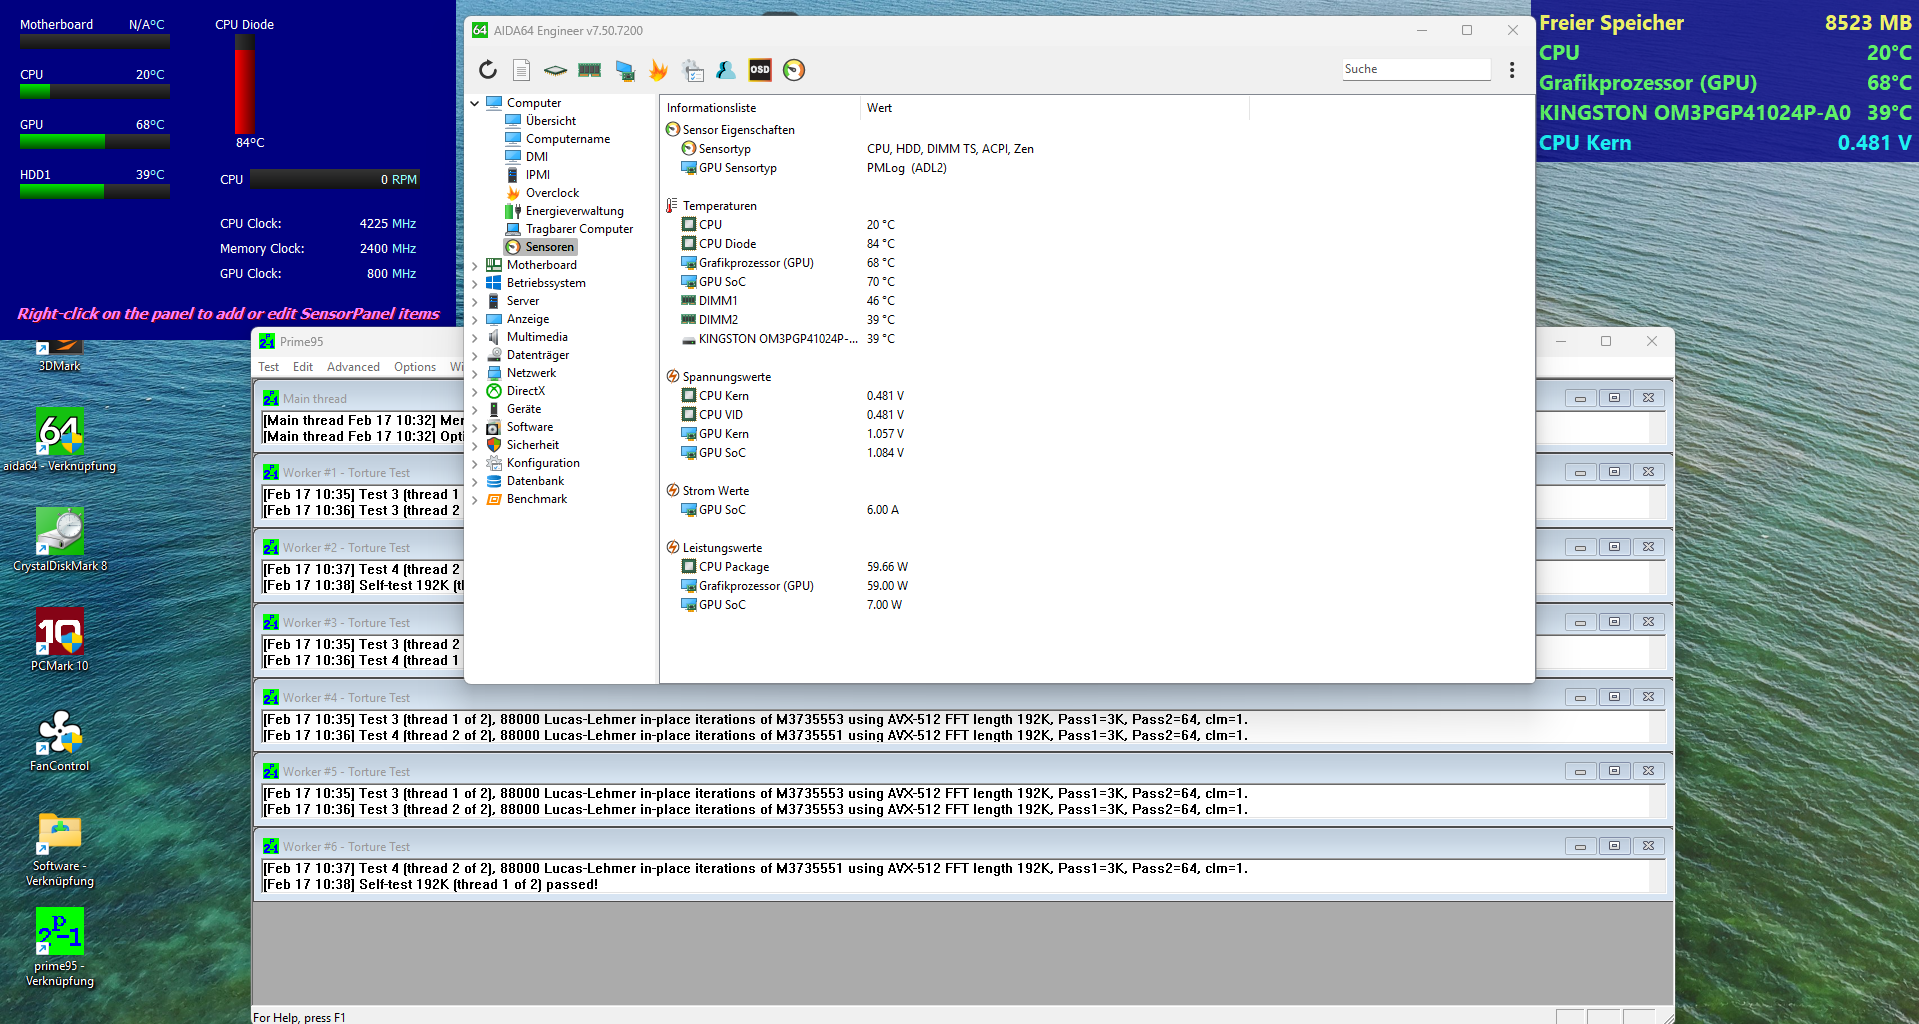Click the Strom Werte group icon

[673, 491]
